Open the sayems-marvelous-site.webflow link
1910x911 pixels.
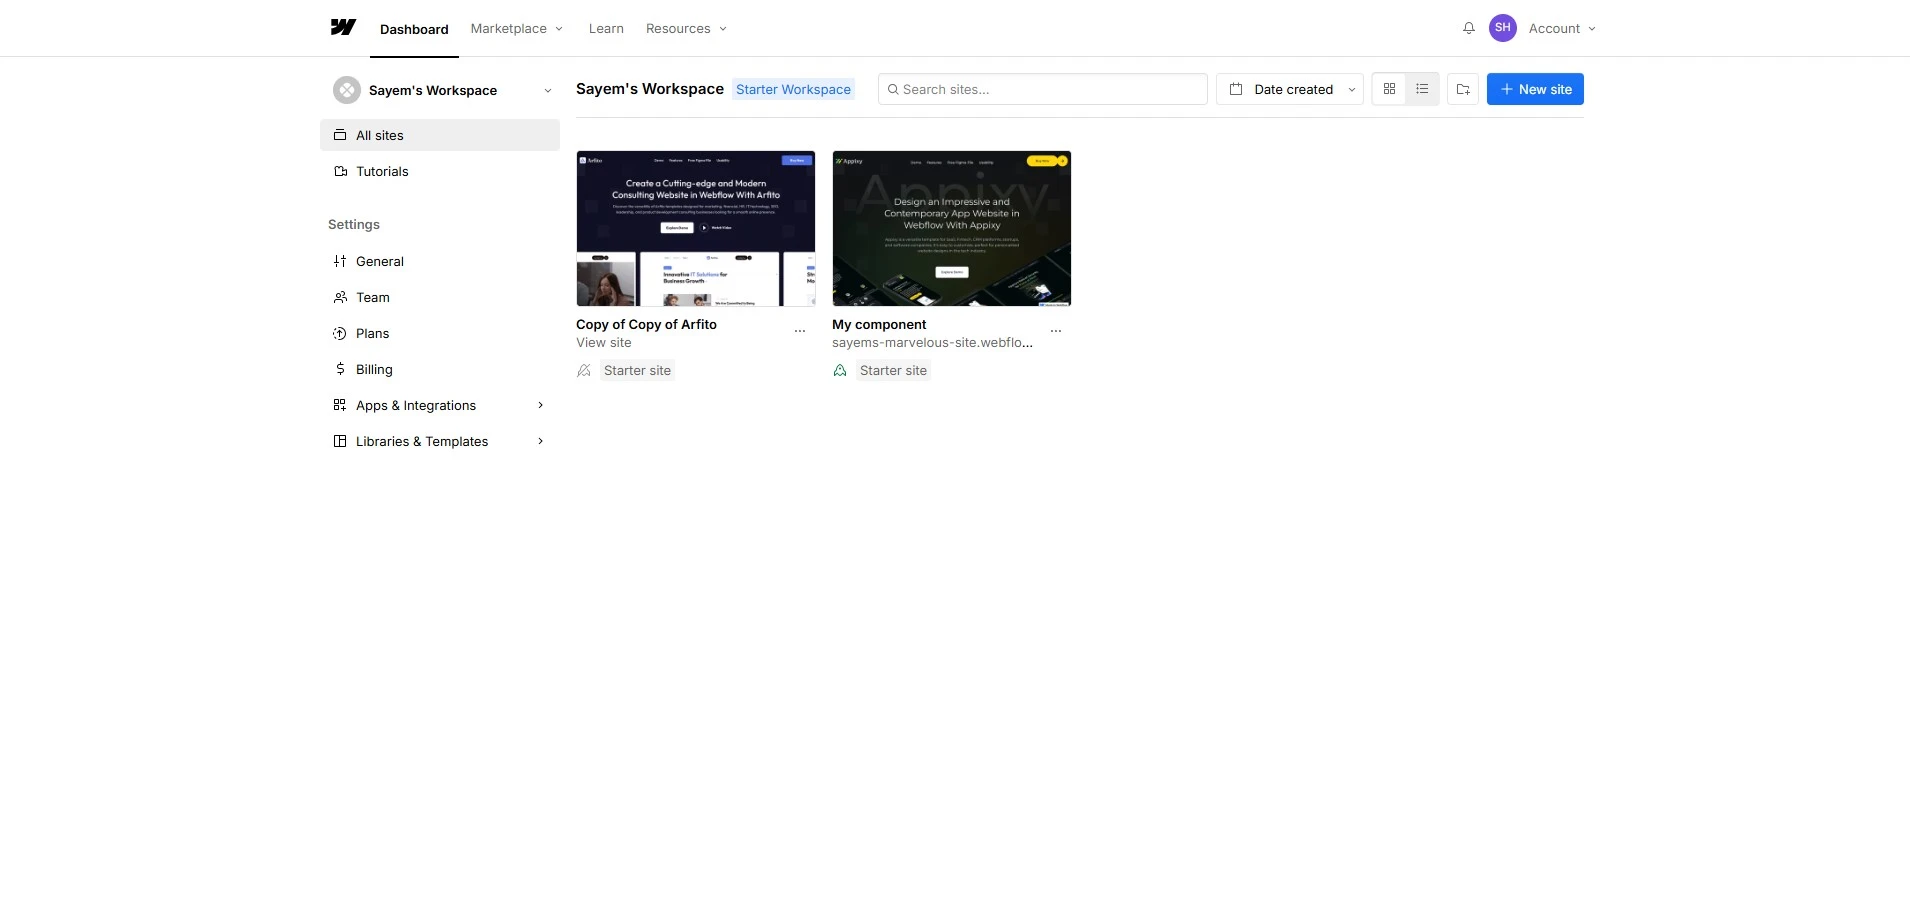point(932,343)
